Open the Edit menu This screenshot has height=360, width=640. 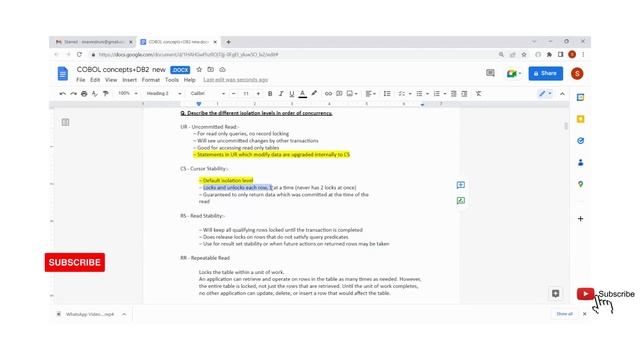click(x=95, y=80)
